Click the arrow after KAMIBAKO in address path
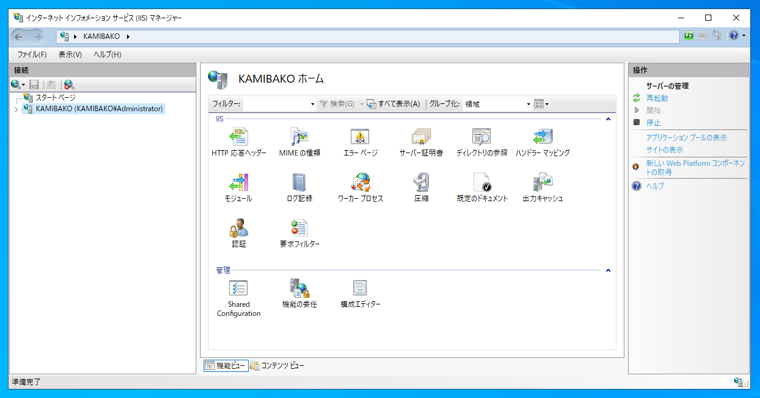The image size is (760, 398). pos(128,36)
